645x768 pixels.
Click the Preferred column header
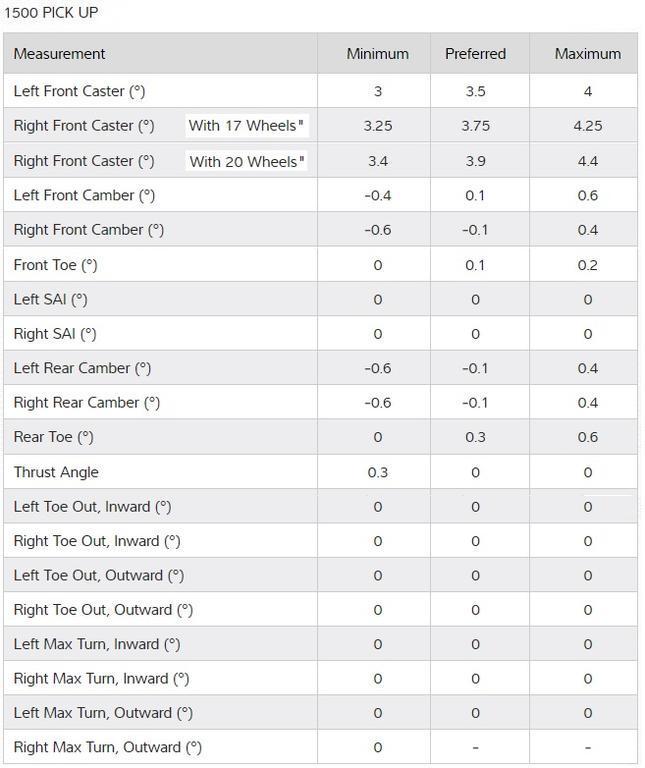click(x=475, y=53)
